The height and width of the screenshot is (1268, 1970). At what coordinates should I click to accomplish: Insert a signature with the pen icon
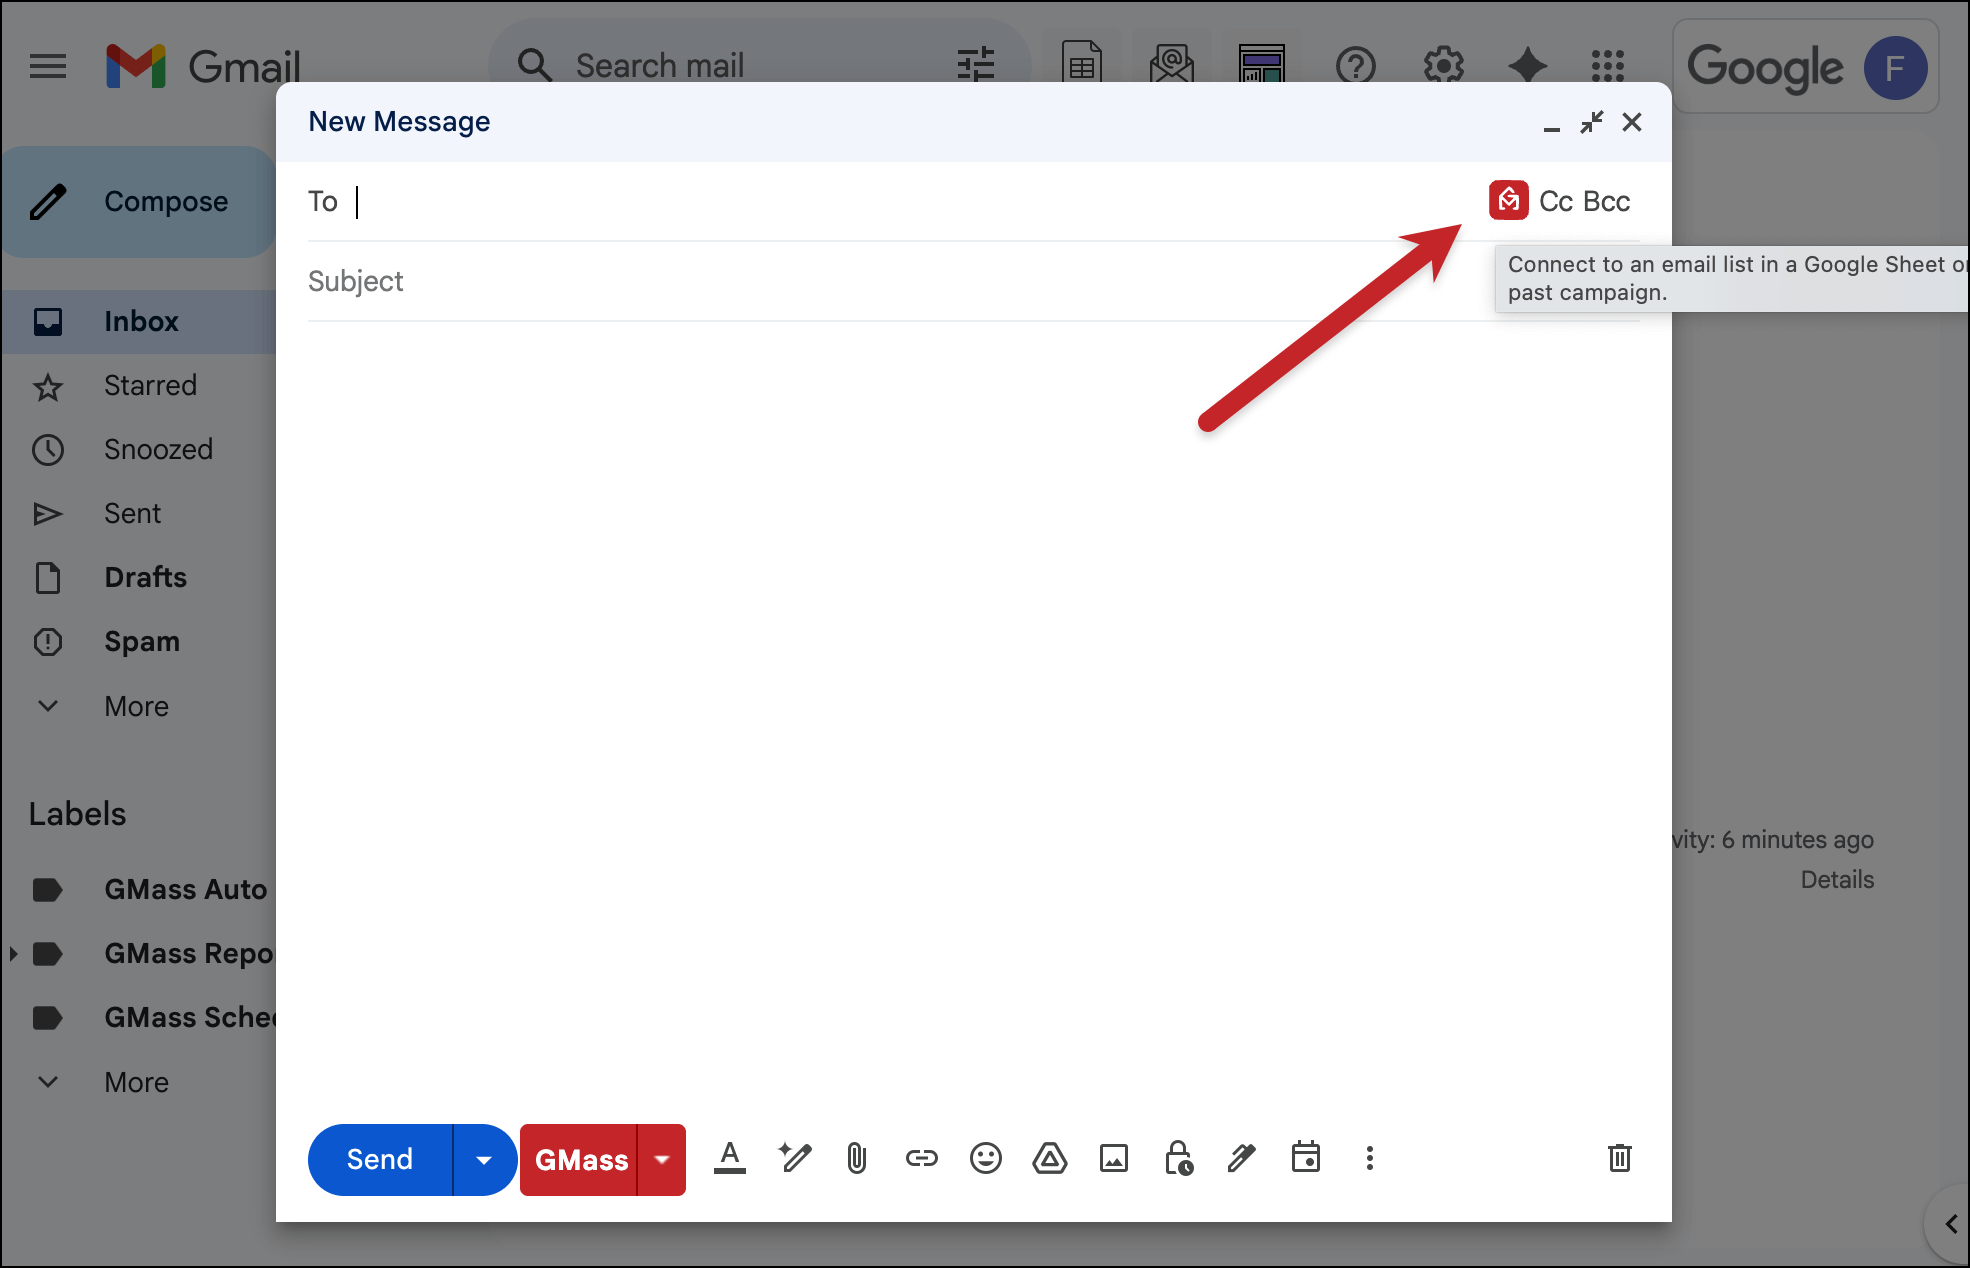(1241, 1159)
